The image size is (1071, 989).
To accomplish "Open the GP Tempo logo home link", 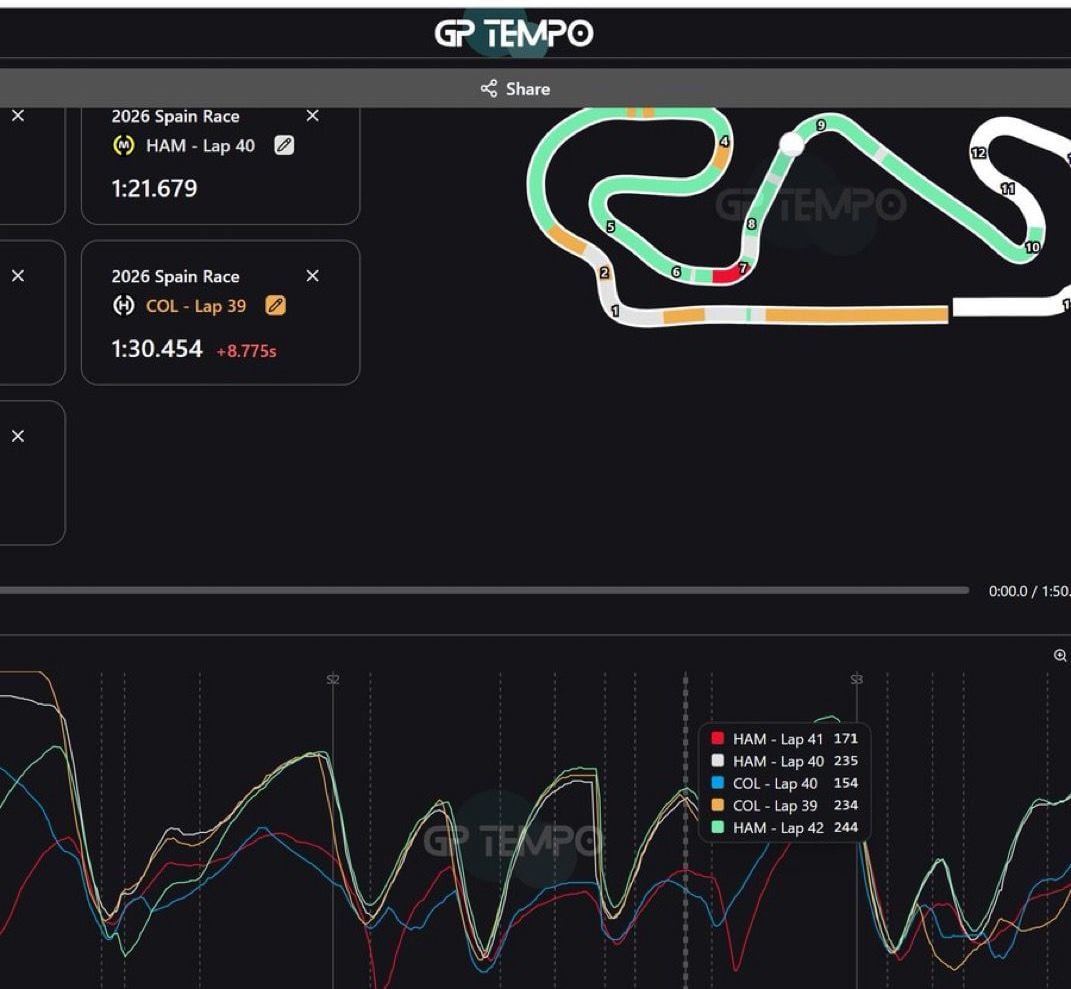I will click(x=514, y=33).
